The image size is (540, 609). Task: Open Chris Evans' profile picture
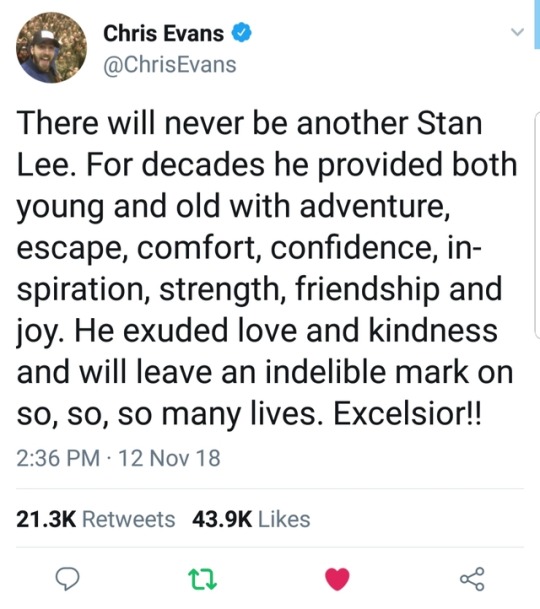click(x=51, y=47)
